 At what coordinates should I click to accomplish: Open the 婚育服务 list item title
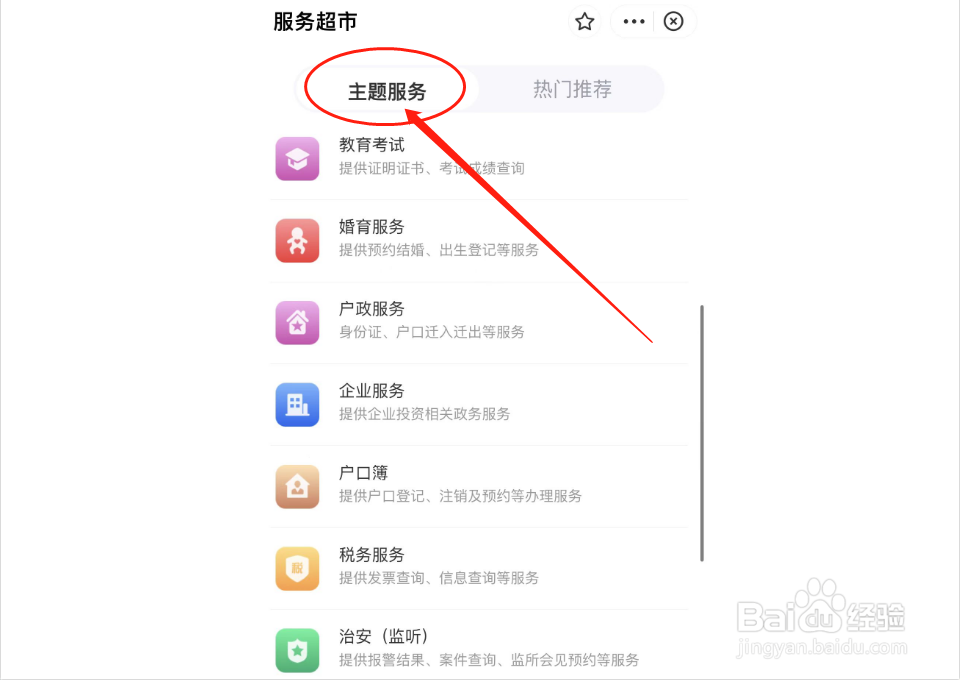372,227
